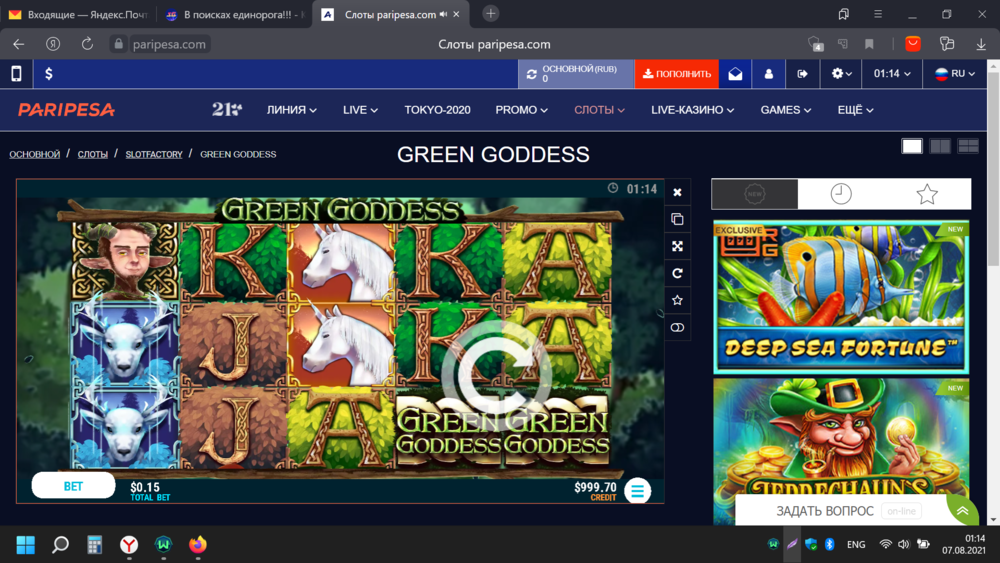This screenshot has width=1000, height=563.
Task: Open Windows taskbar search
Action: [61, 545]
